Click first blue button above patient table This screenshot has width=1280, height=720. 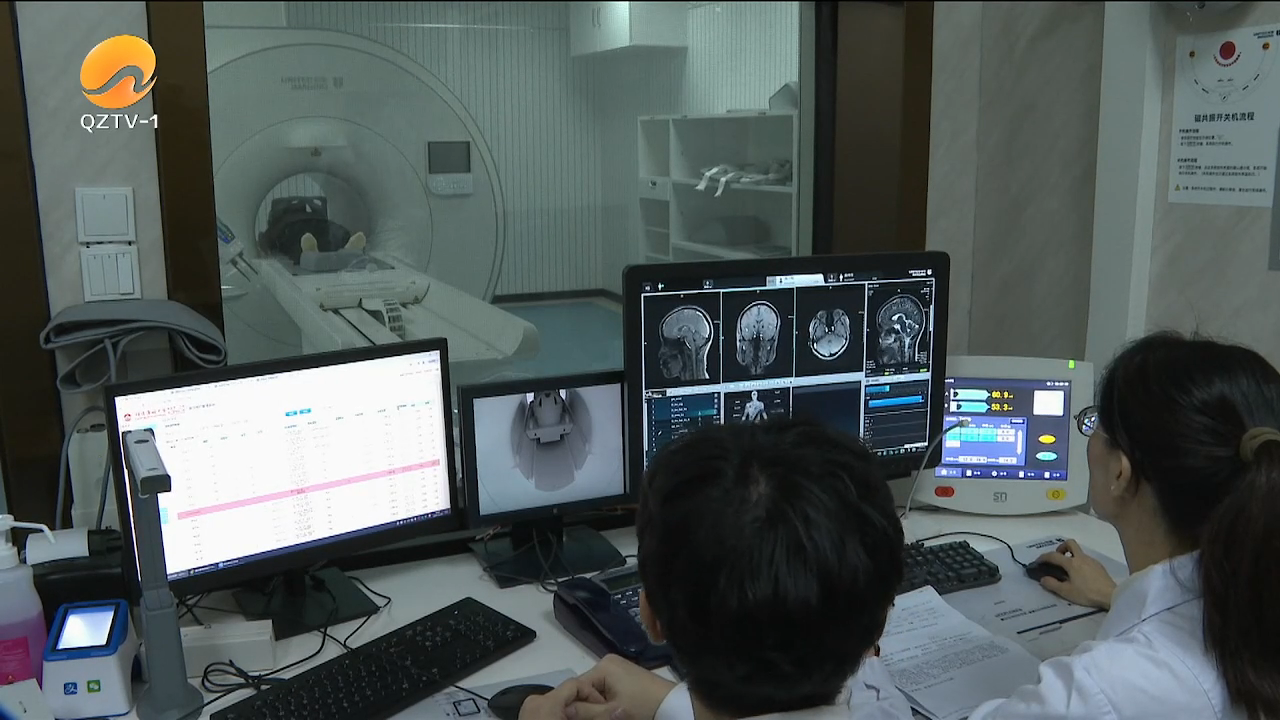(291, 411)
